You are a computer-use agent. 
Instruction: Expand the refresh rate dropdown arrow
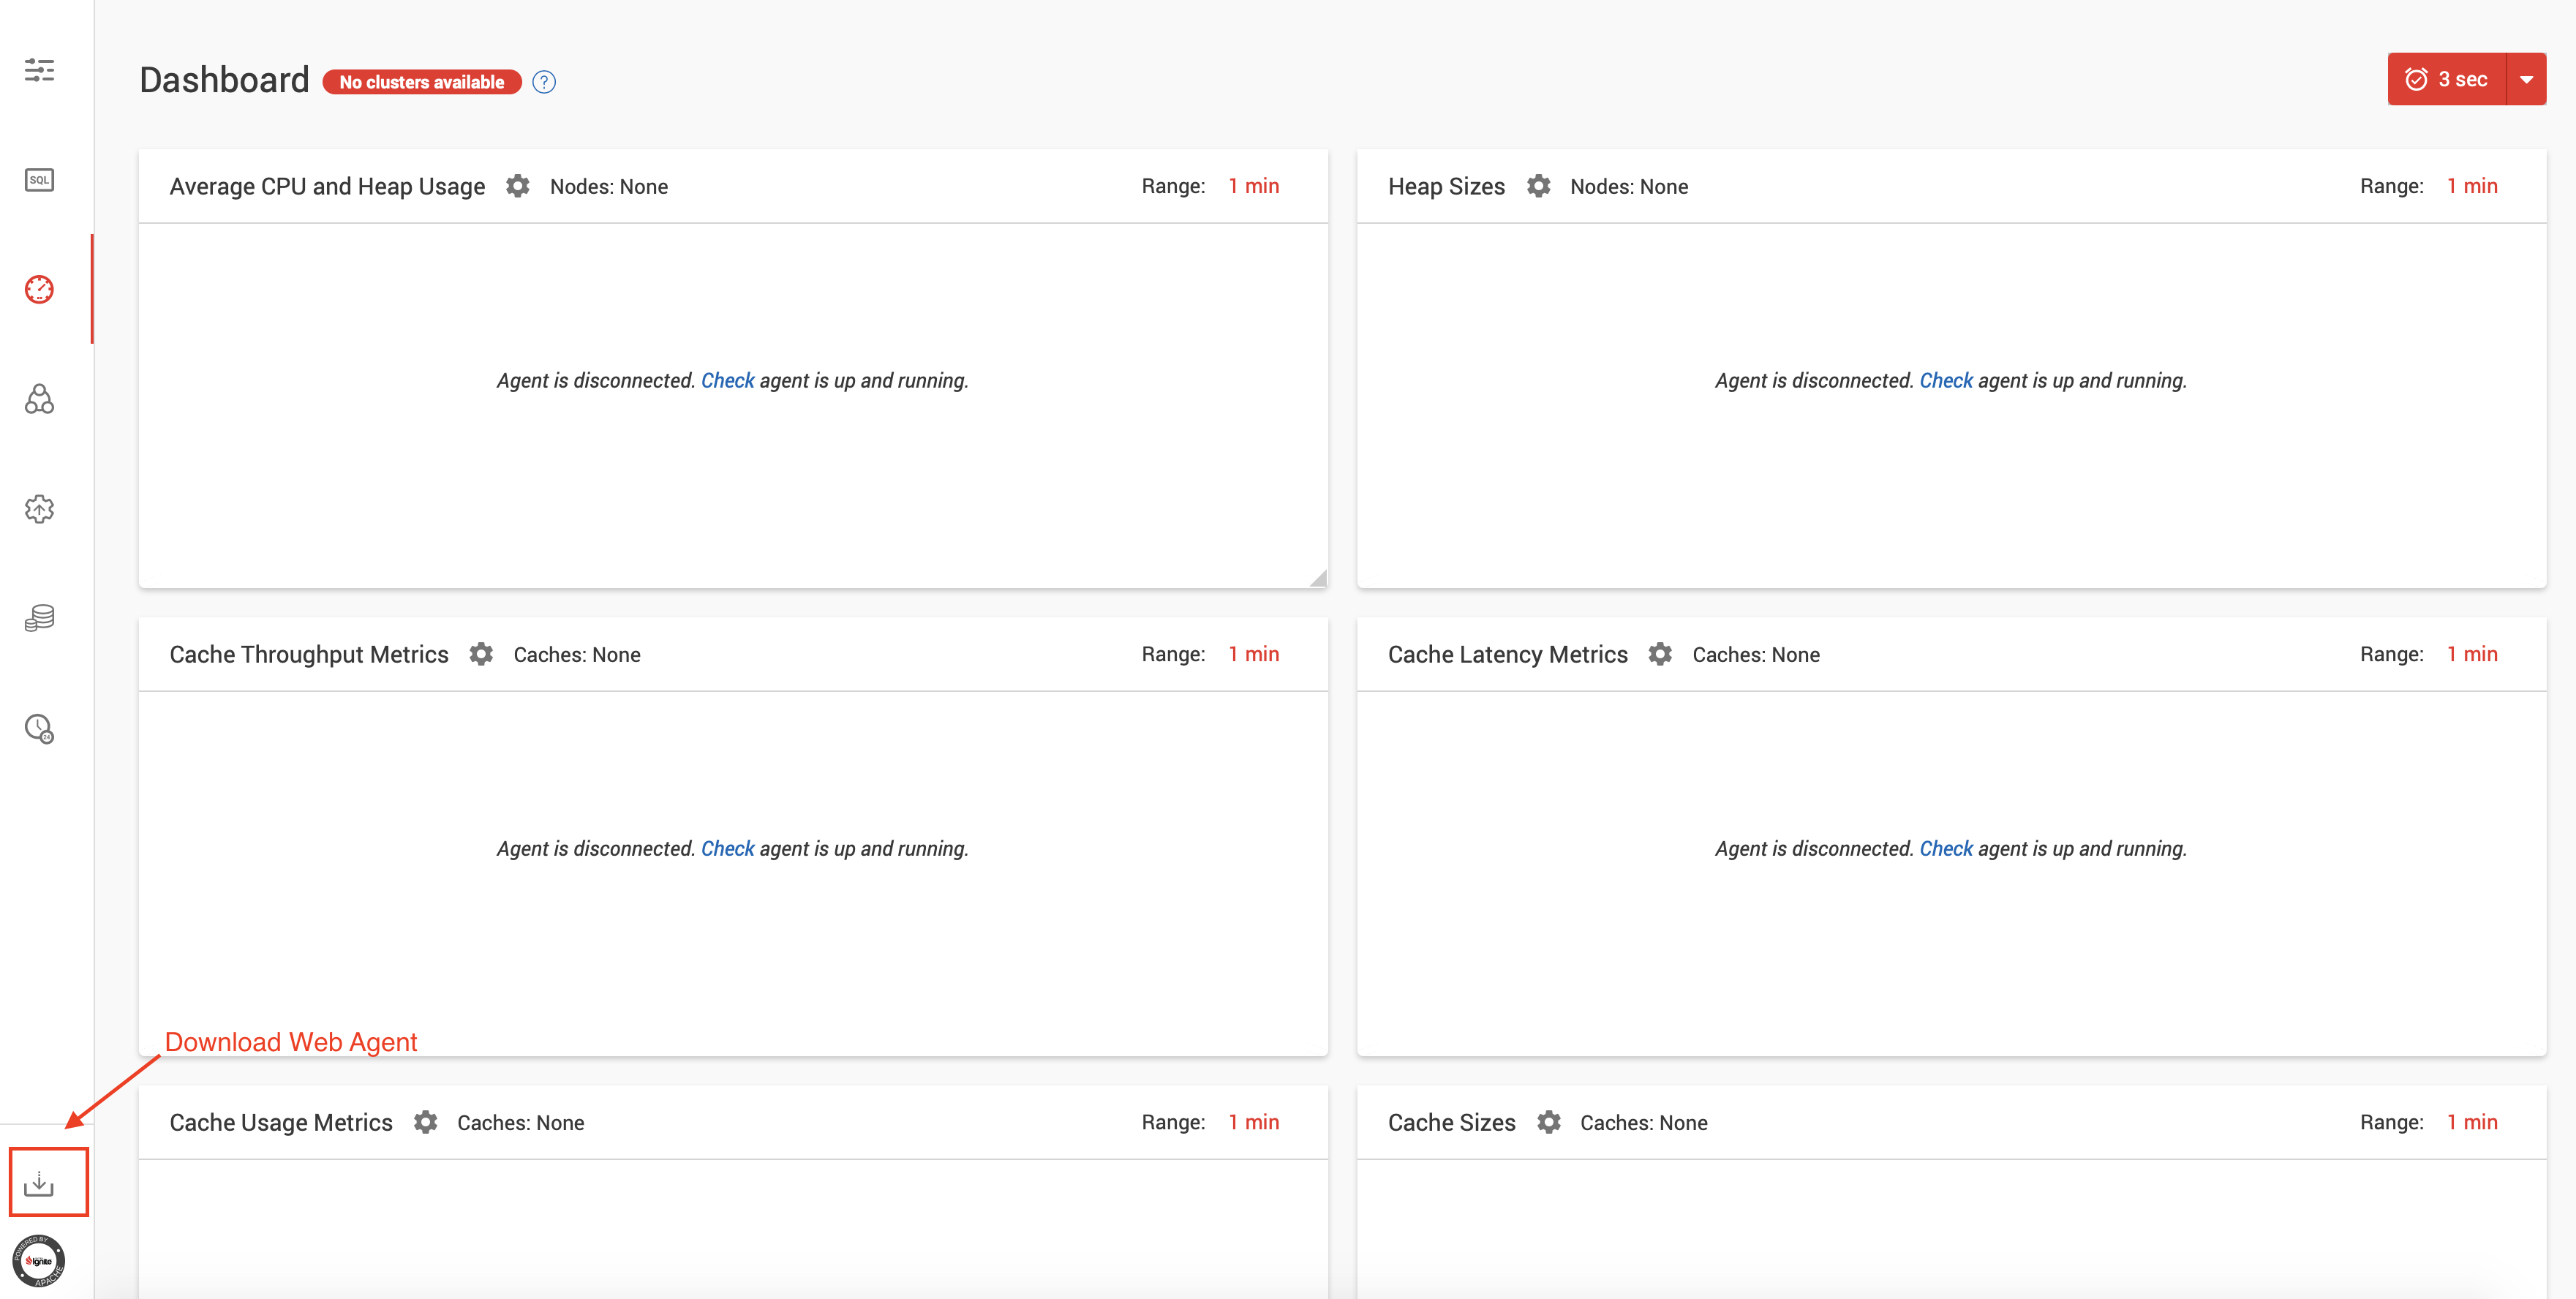tap(2526, 79)
